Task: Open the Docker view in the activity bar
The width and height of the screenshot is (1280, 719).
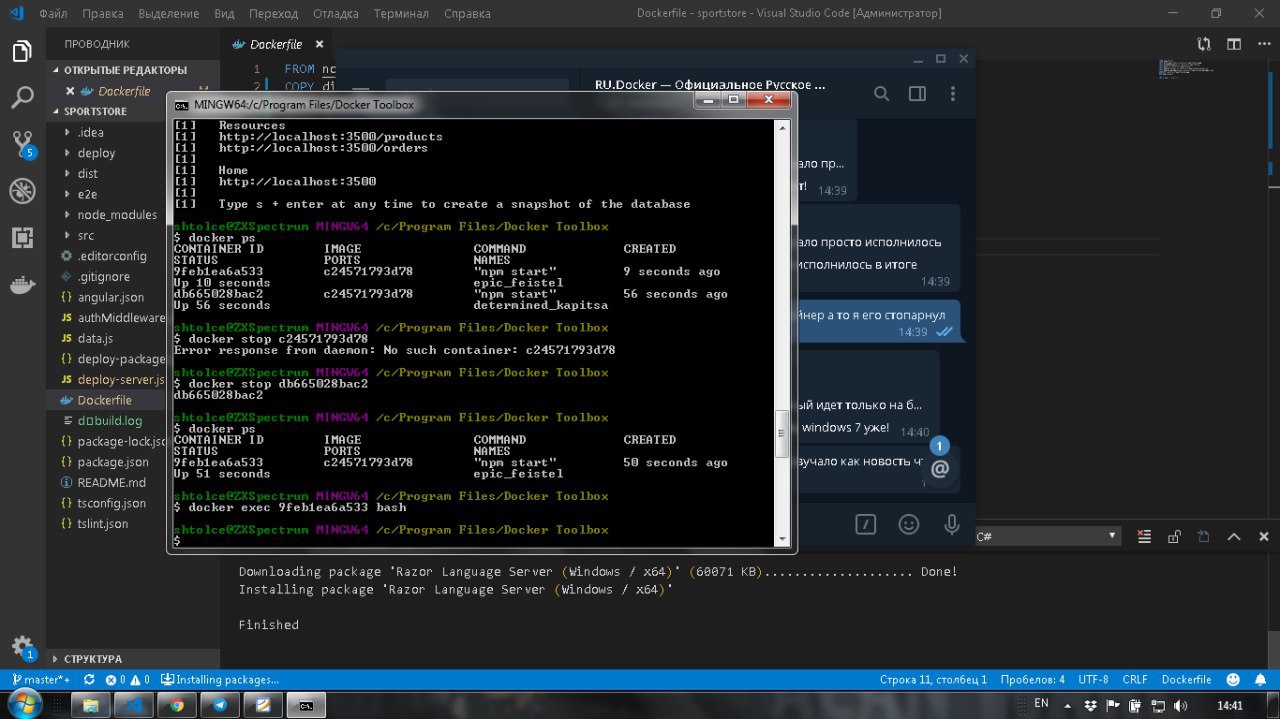Action: (22, 283)
